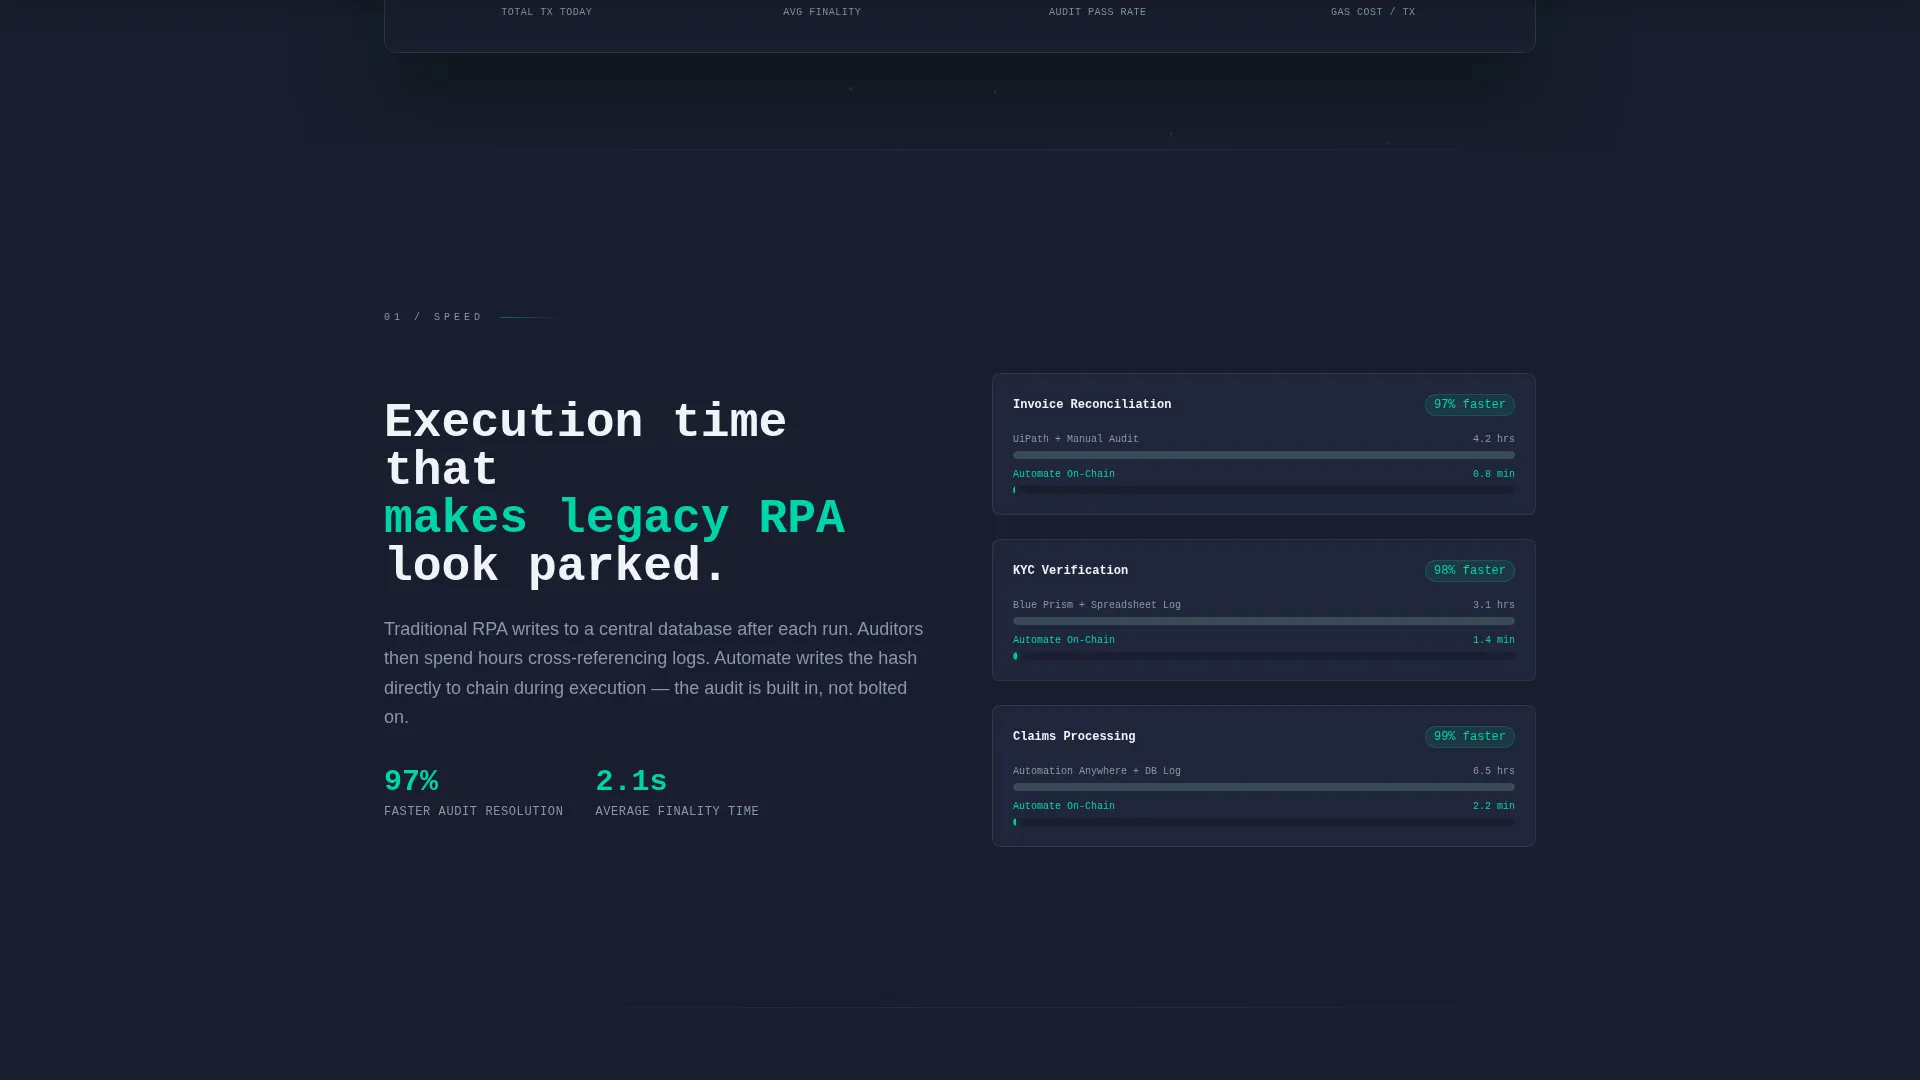Click the TOTAL TX TODAY label

(x=547, y=12)
